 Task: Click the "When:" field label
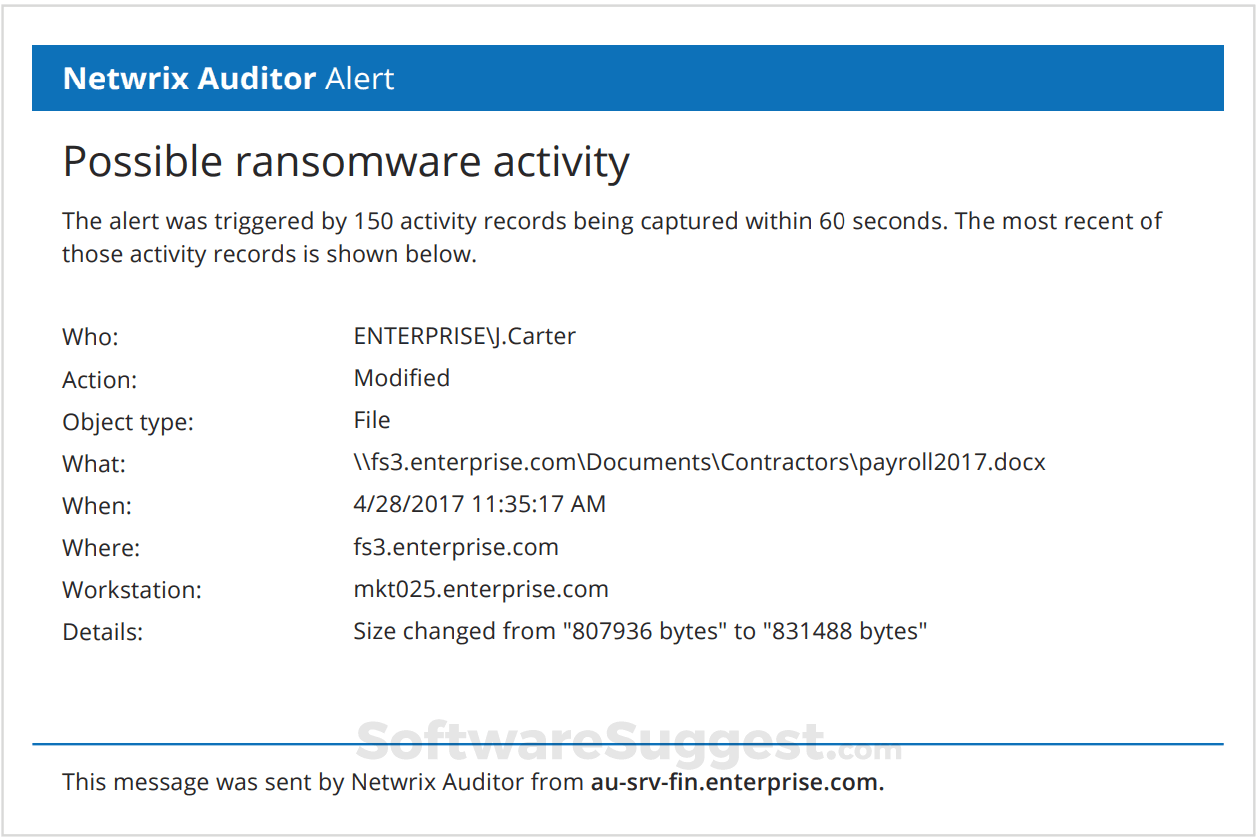(97, 507)
